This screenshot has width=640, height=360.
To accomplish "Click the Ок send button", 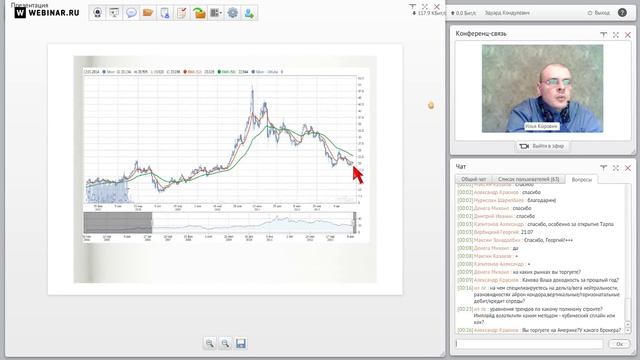I will click(x=619, y=344).
